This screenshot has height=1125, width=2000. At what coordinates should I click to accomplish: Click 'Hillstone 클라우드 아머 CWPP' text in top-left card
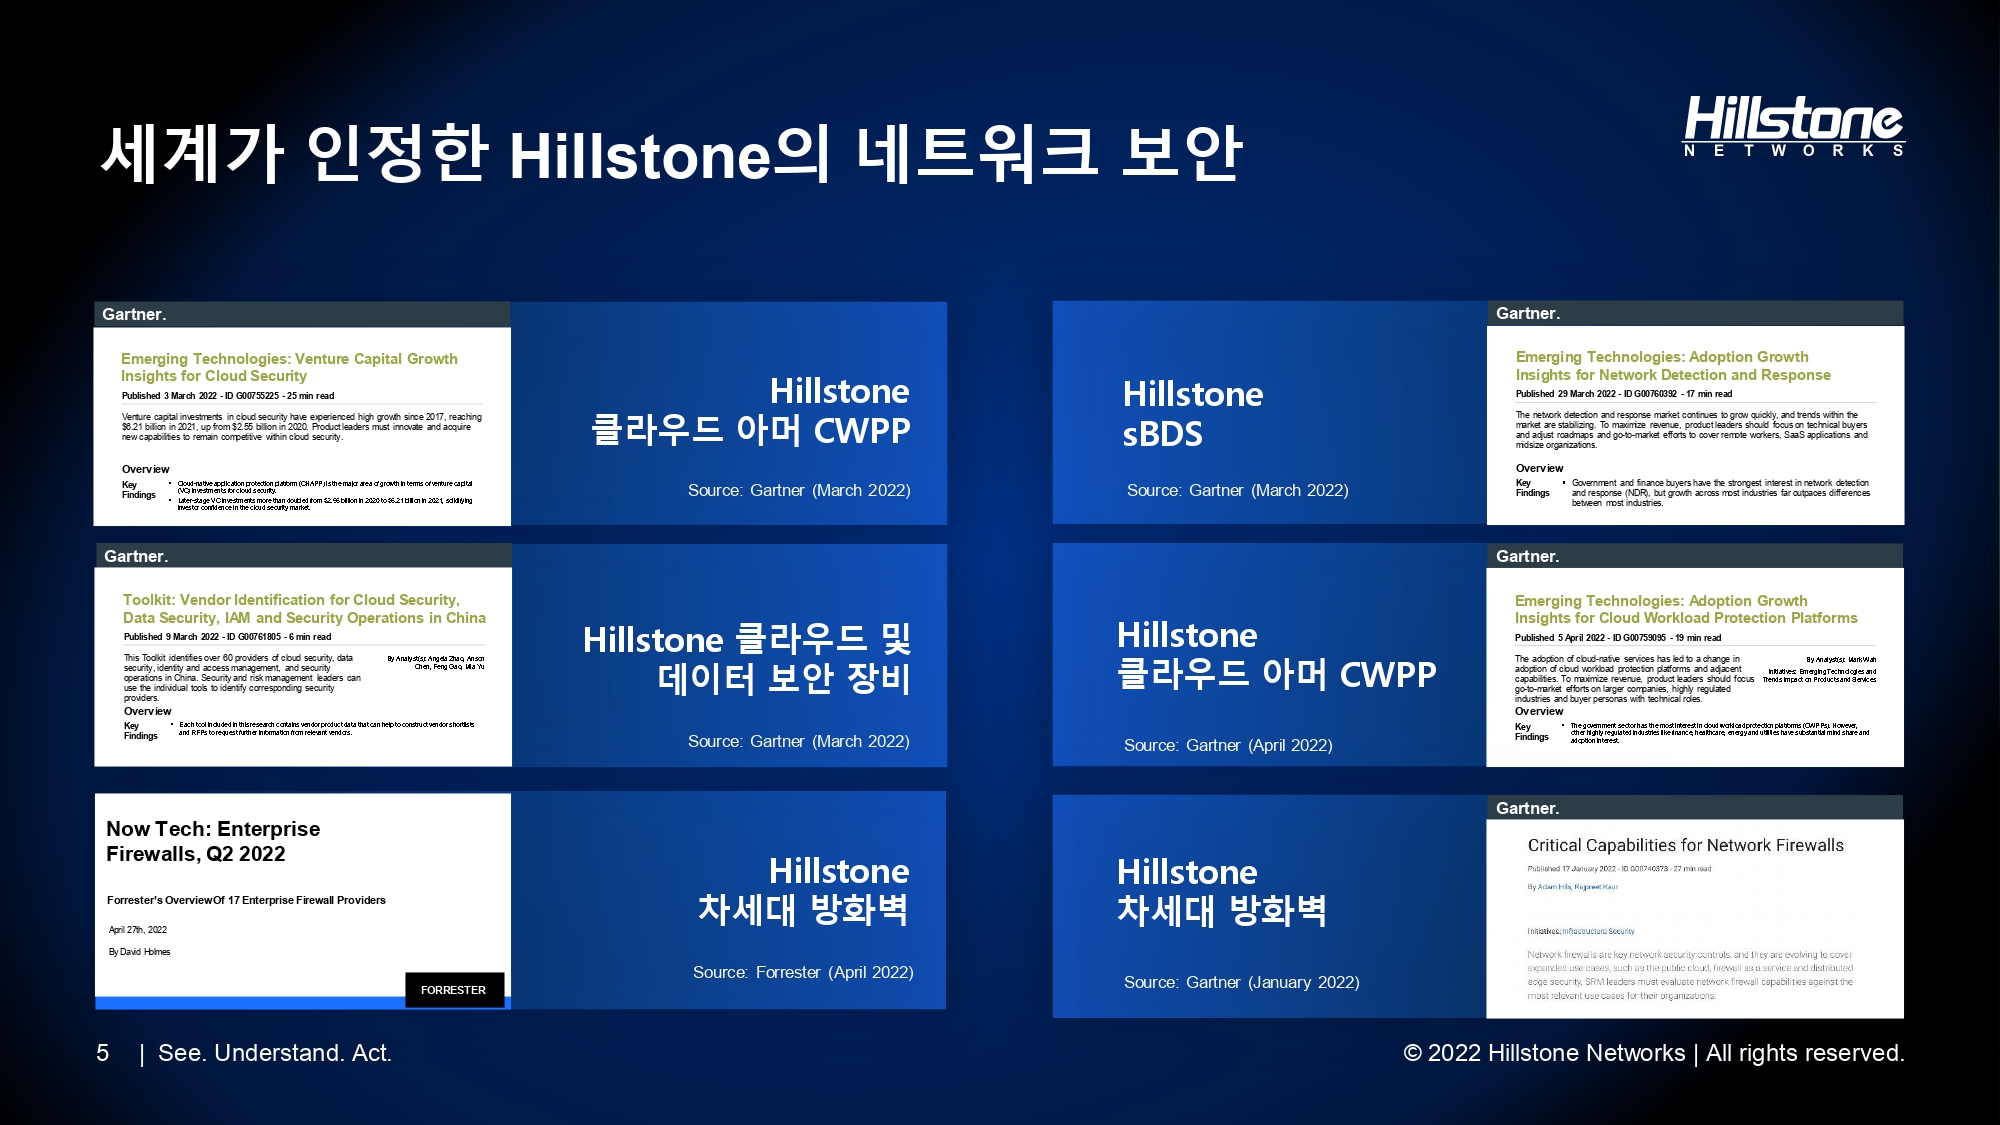click(x=751, y=411)
